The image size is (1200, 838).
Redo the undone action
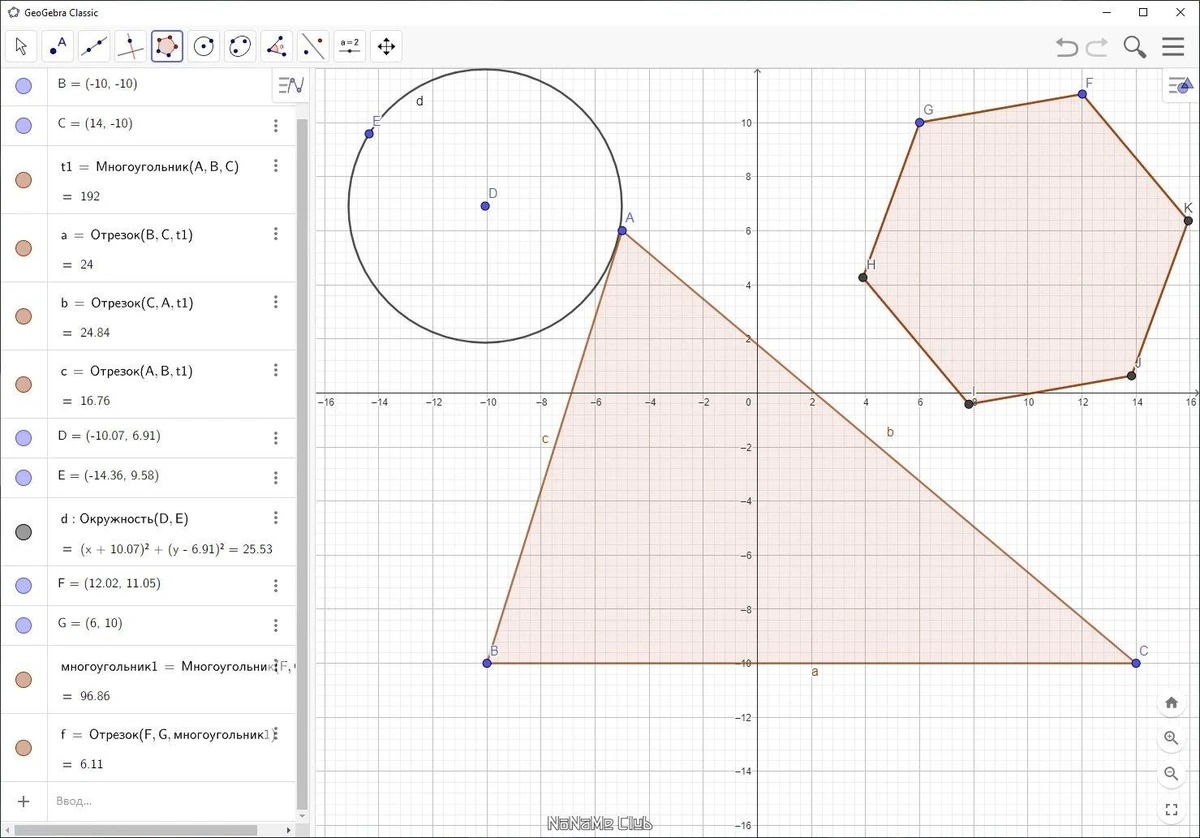[x=1097, y=47]
